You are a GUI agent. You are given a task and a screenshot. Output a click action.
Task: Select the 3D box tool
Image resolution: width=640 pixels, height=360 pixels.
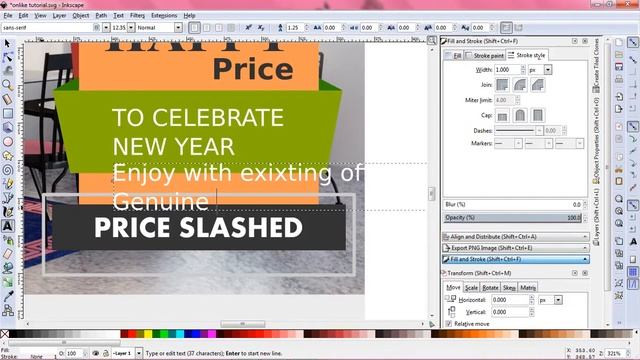7,127
